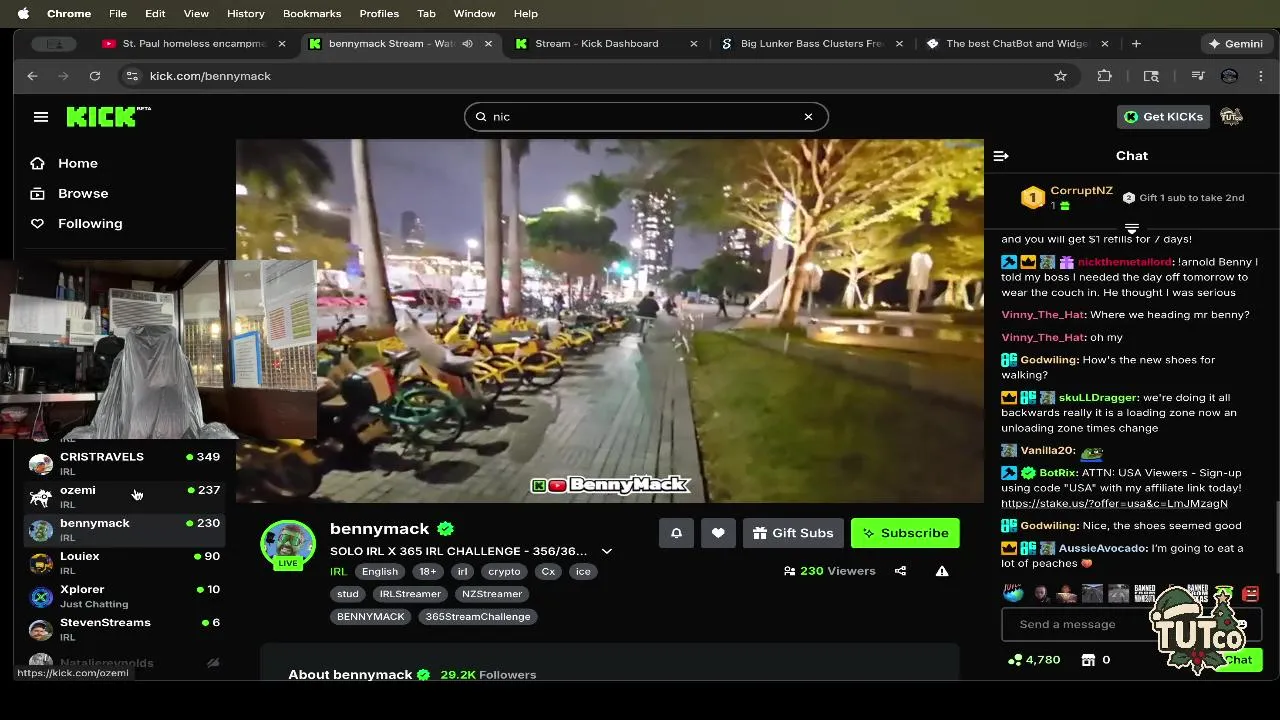This screenshot has height=720, width=1280.
Task: Open the Profiles menu in menu bar
Action: (x=379, y=13)
